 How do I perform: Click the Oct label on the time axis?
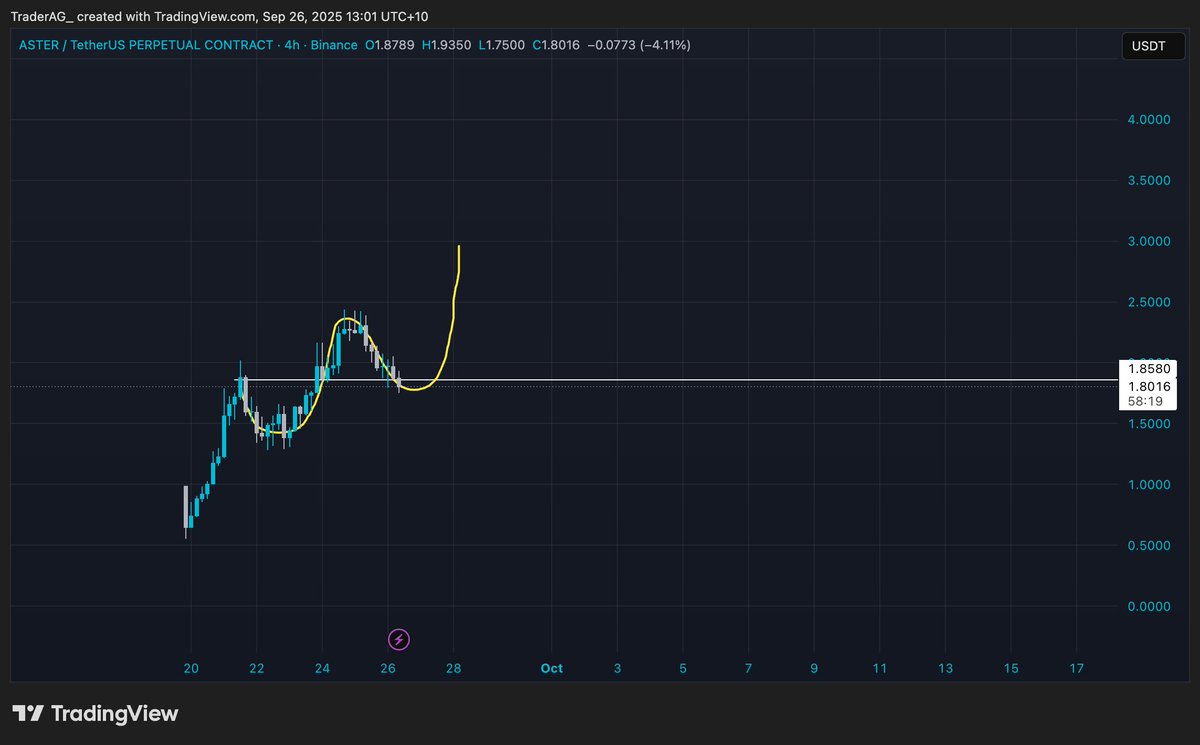click(551, 668)
